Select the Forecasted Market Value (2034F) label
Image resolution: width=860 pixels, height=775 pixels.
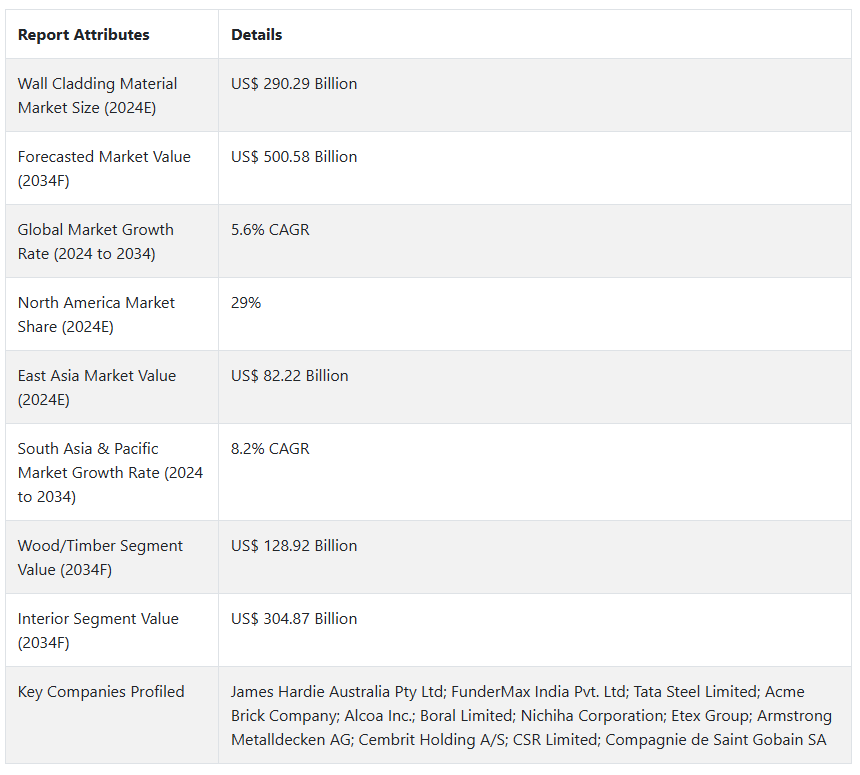click(x=104, y=169)
